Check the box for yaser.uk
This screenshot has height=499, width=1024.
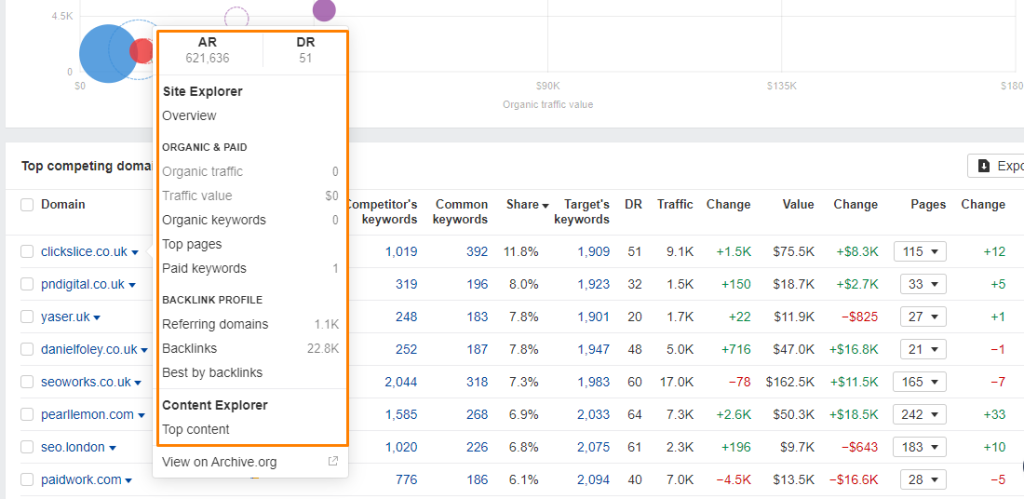coord(27,317)
